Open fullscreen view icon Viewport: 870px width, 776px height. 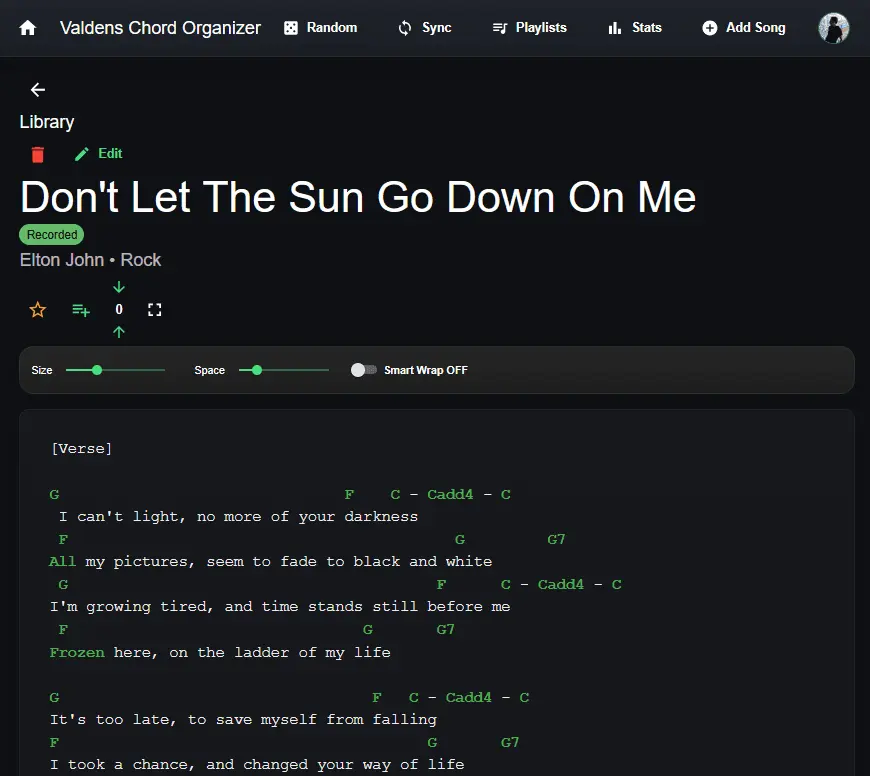coord(155,310)
